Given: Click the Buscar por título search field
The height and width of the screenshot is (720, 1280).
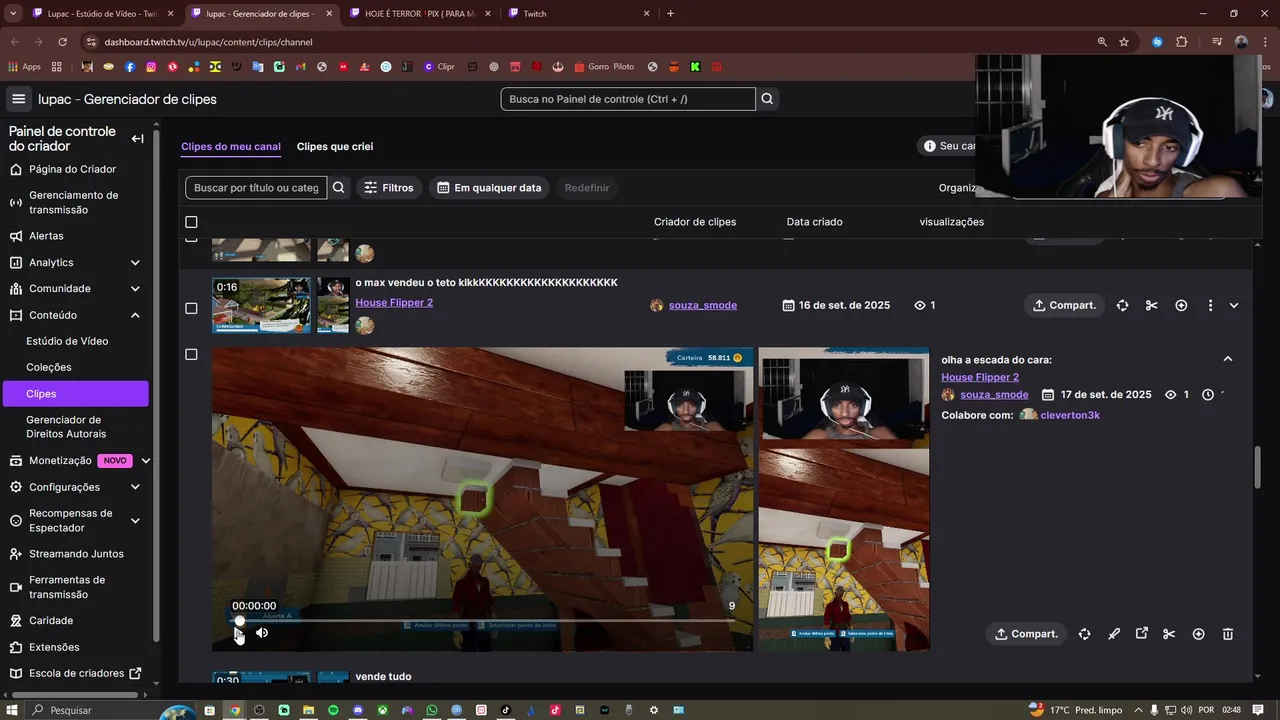Looking at the screenshot, I should (x=256, y=187).
